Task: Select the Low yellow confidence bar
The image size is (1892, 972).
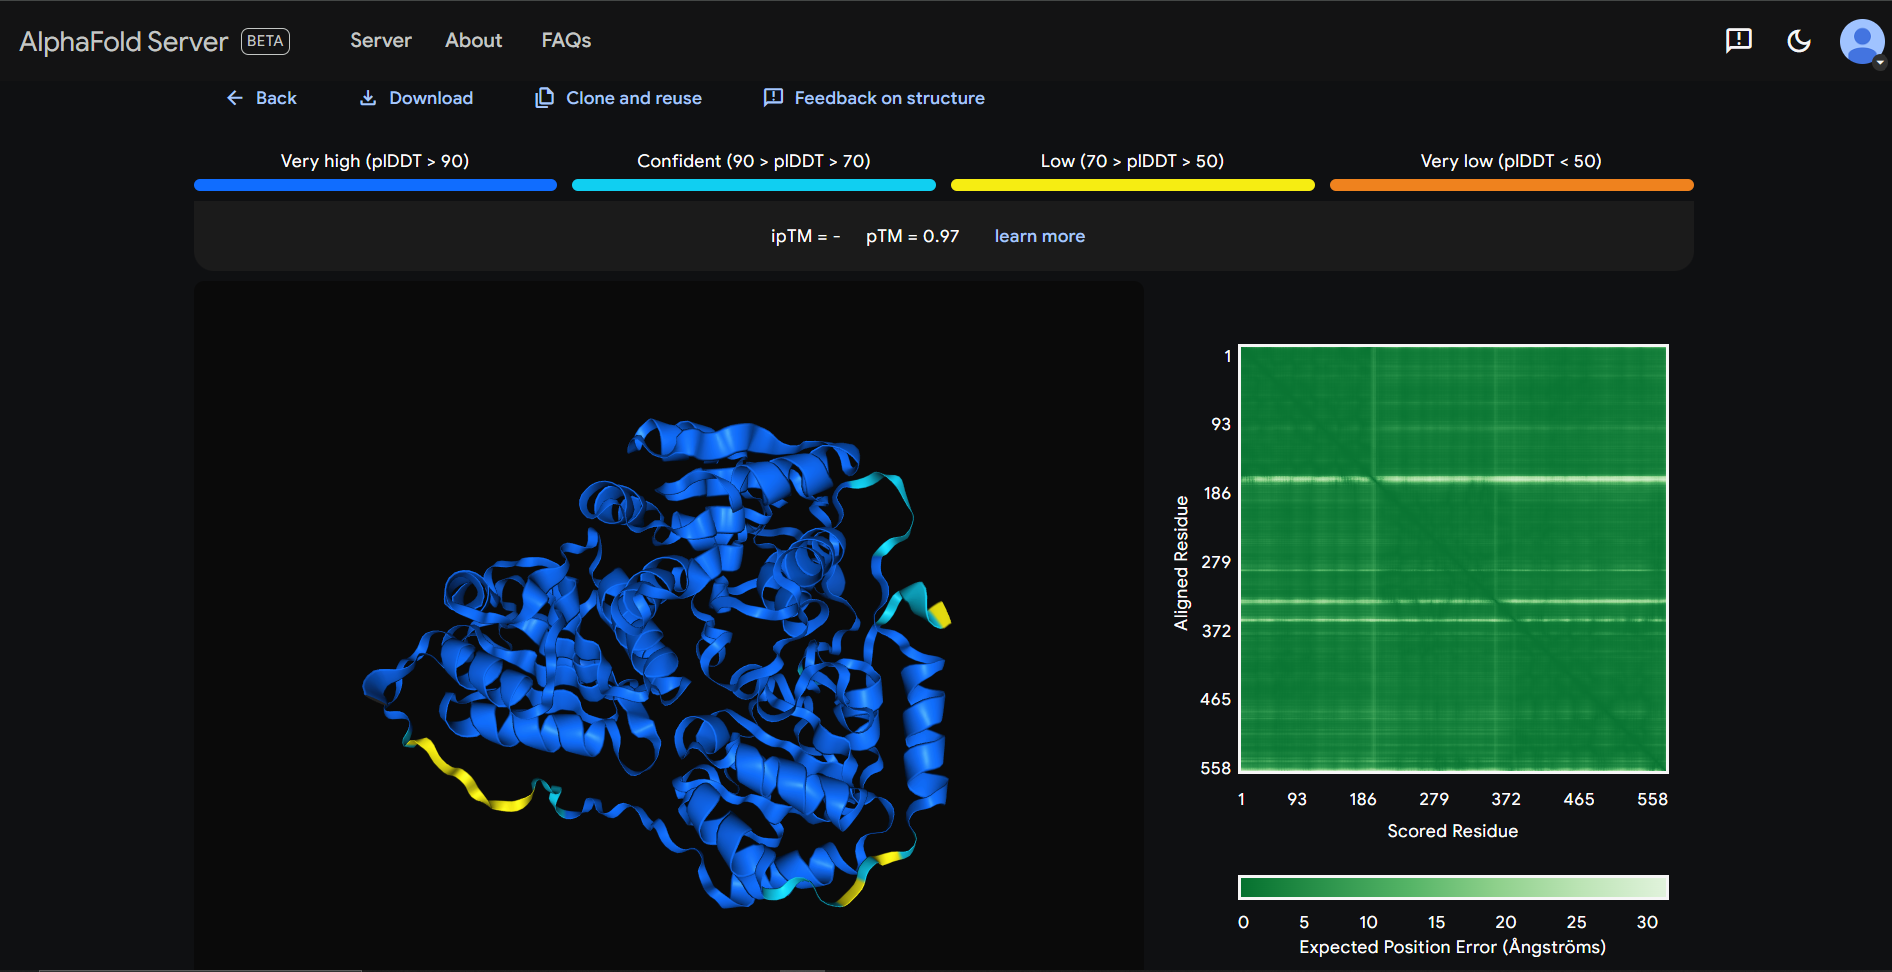Action: [1133, 185]
